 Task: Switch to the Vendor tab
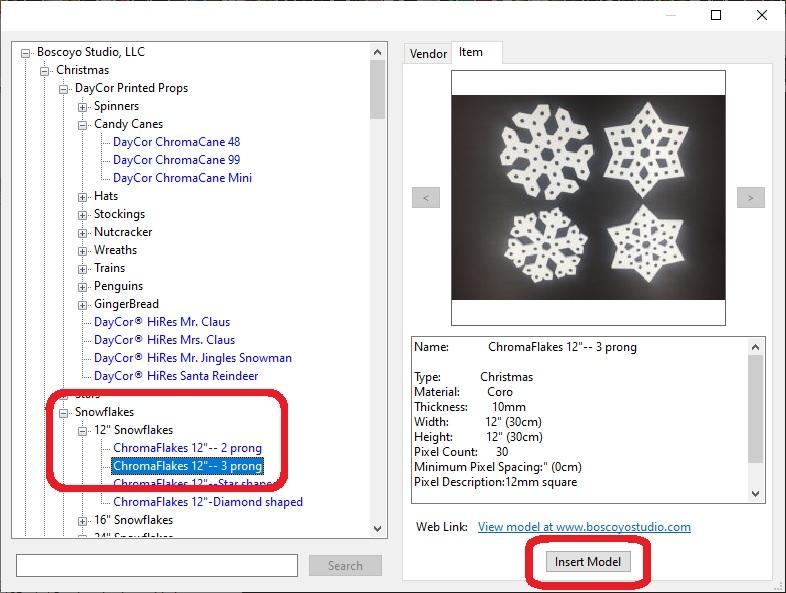pyautogui.click(x=428, y=54)
